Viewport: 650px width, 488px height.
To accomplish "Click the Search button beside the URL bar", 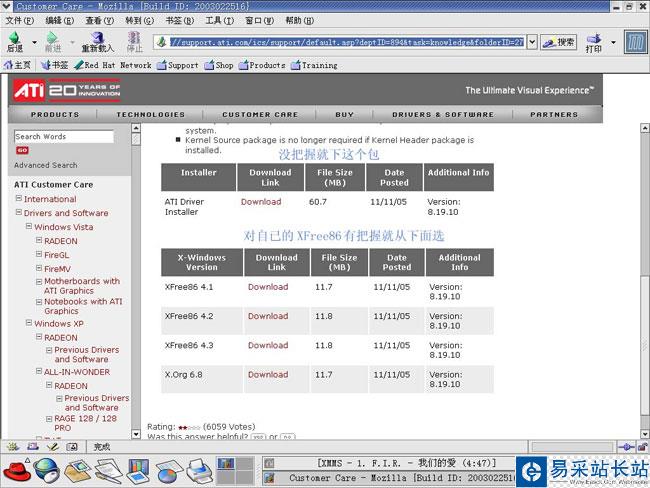I will click(559, 42).
